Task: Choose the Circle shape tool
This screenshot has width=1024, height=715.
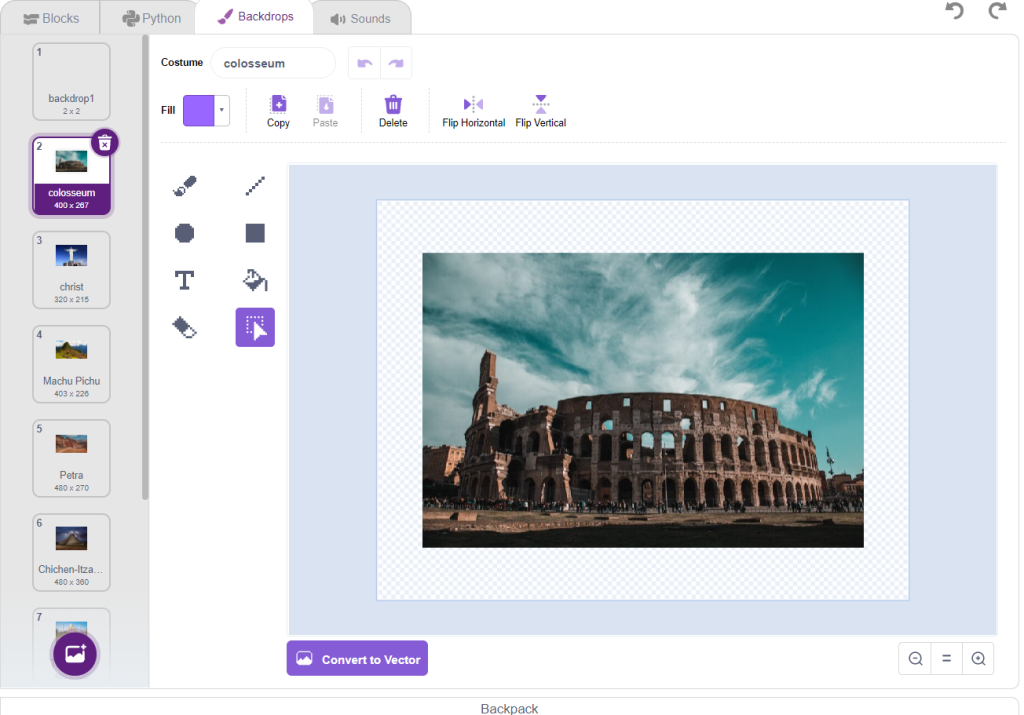Action: (x=185, y=233)
